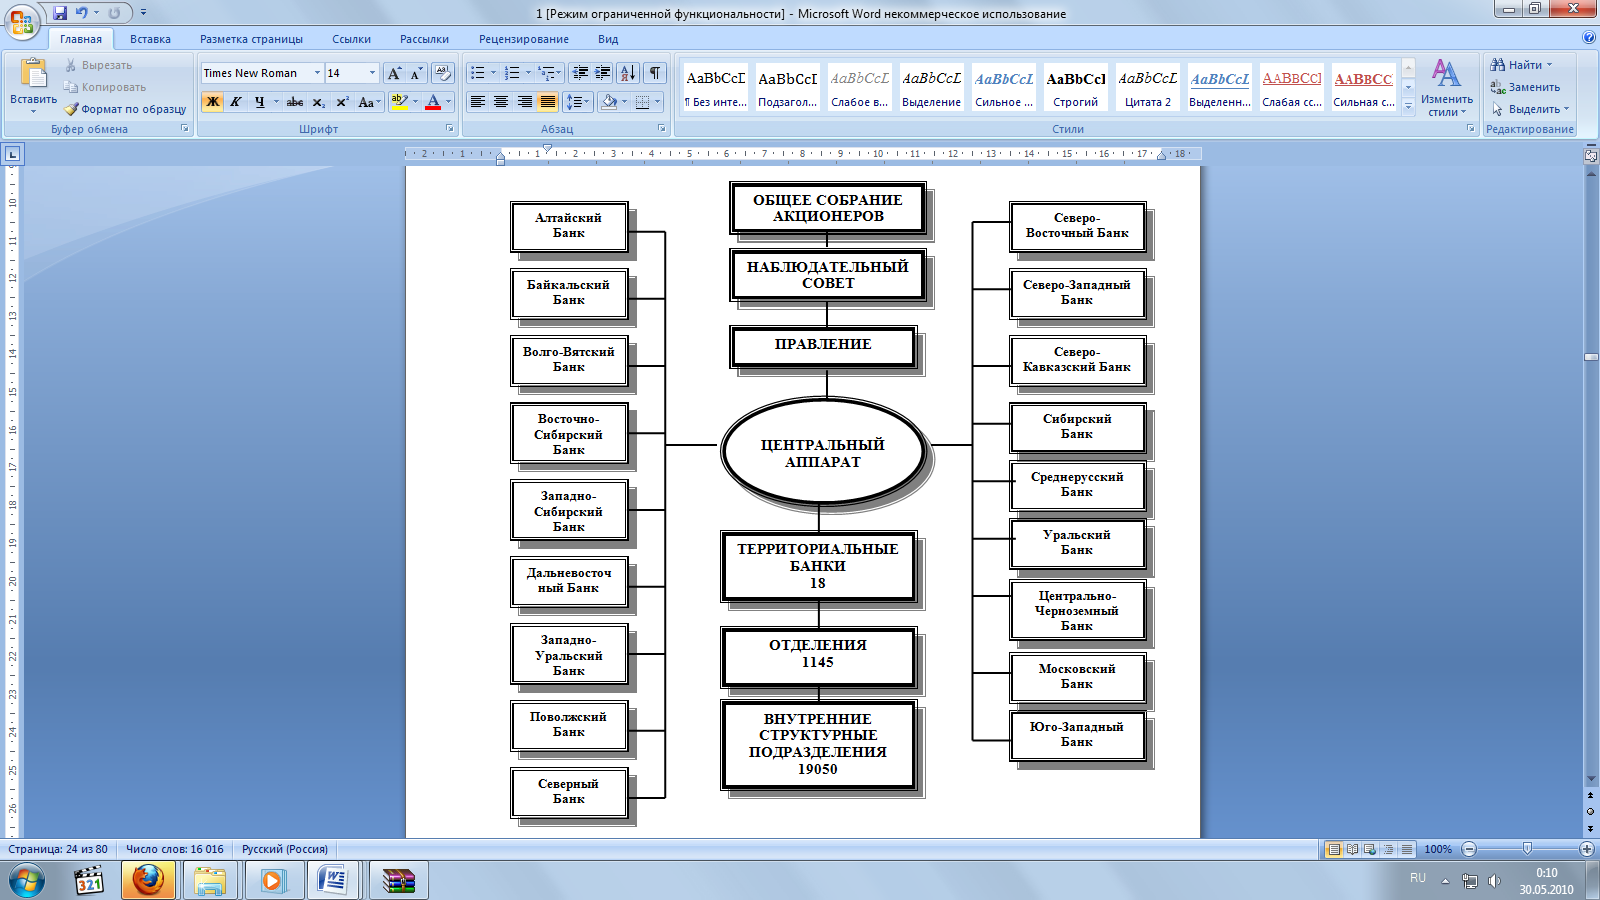Open the Change Case (Аа) menu
The height and width of the screenshot is (900, 1600).
click(x=368, y=102)
